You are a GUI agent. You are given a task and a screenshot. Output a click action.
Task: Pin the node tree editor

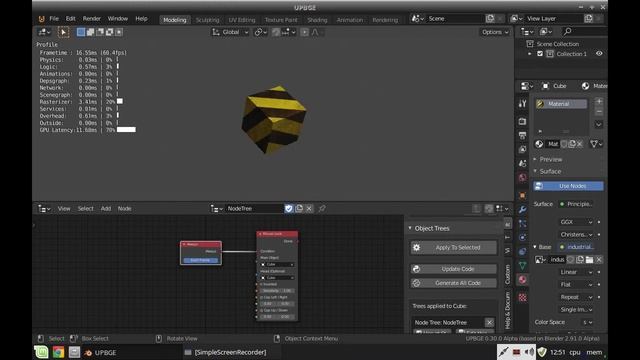click(322, 209)
